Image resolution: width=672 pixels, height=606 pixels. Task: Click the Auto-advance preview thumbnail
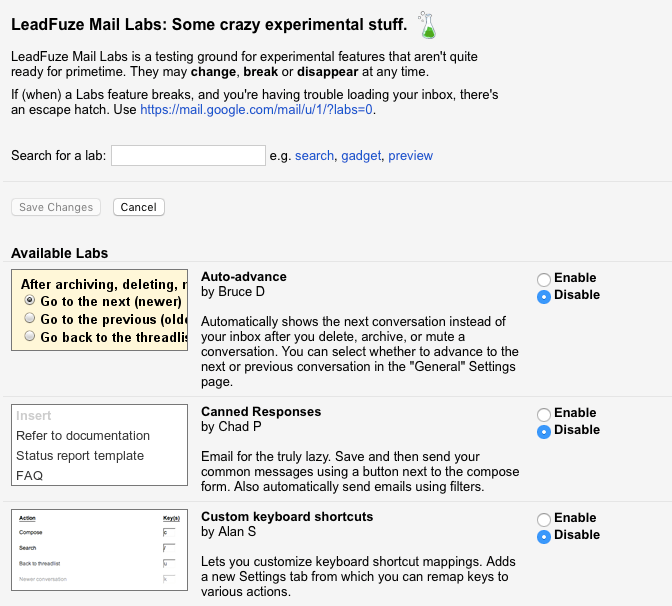click(99, 310)
